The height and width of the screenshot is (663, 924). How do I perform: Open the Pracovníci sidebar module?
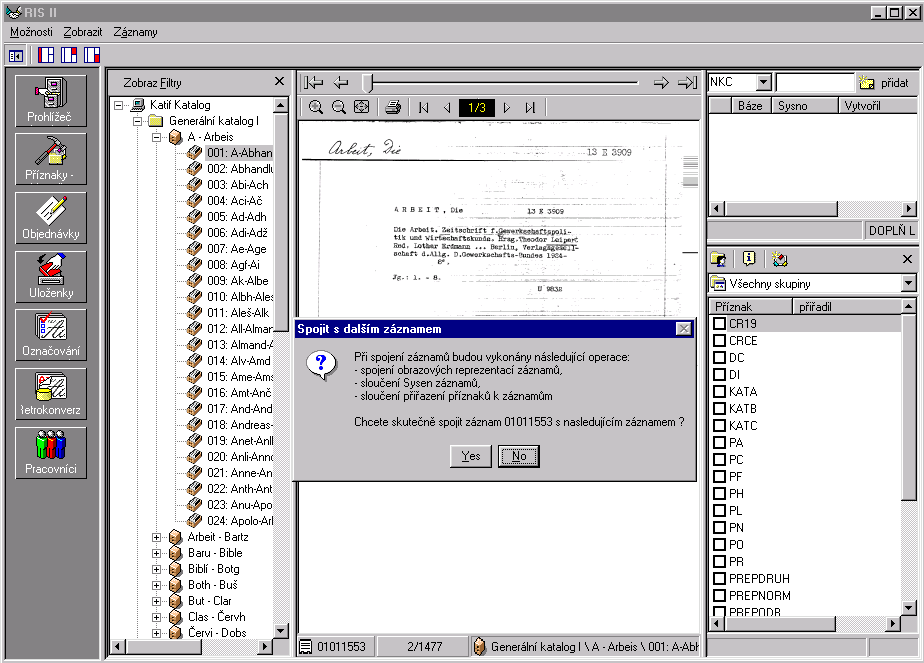[x=50, y=452]
